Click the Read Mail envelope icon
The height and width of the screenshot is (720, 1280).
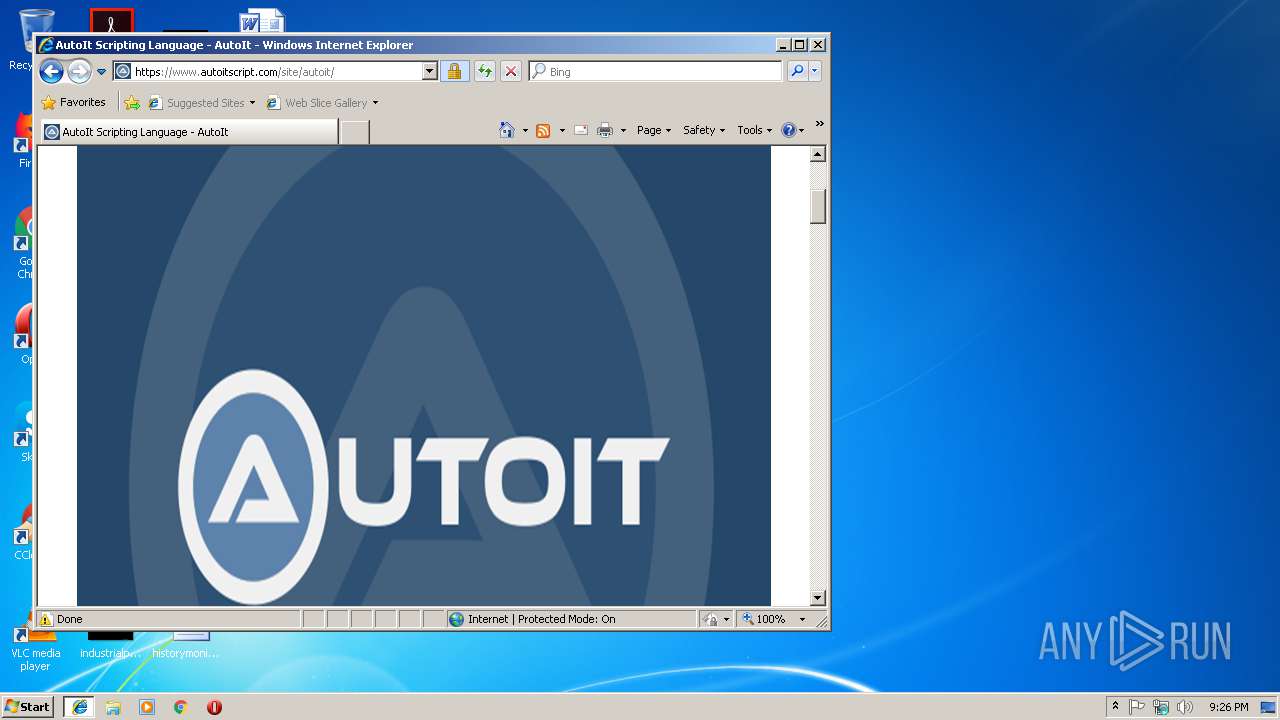[580, 130]
